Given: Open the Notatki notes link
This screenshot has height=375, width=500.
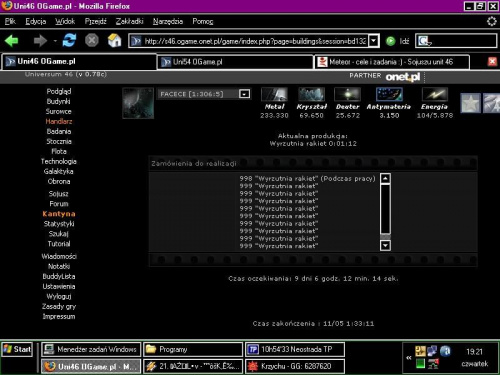Looking at the screenshot, I should coord(59,266).
